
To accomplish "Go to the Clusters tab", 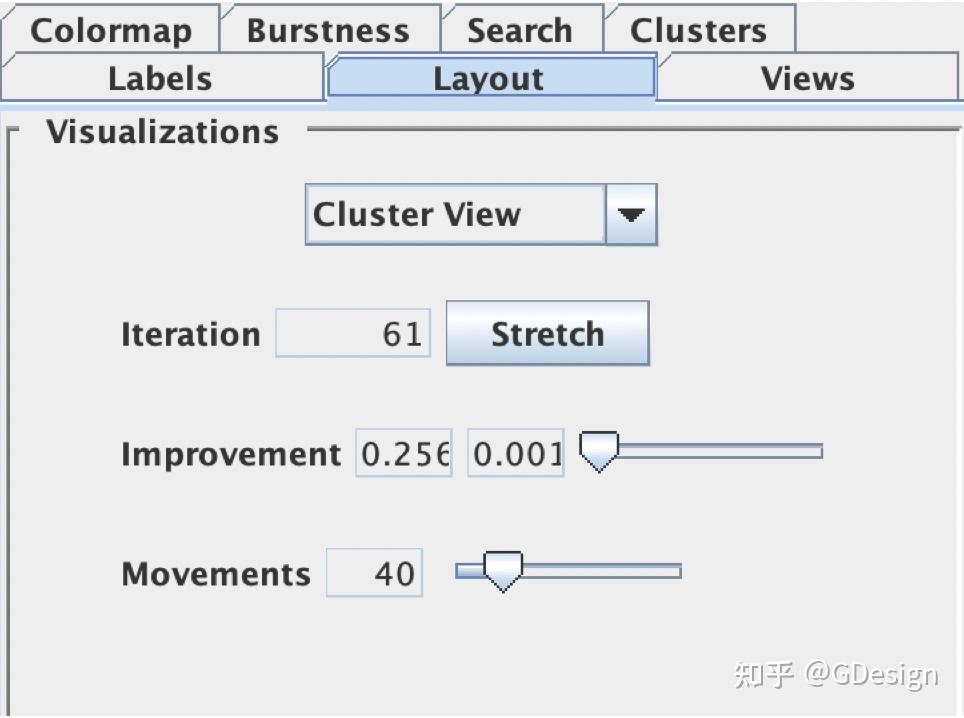I will click(x=698, y=29).
